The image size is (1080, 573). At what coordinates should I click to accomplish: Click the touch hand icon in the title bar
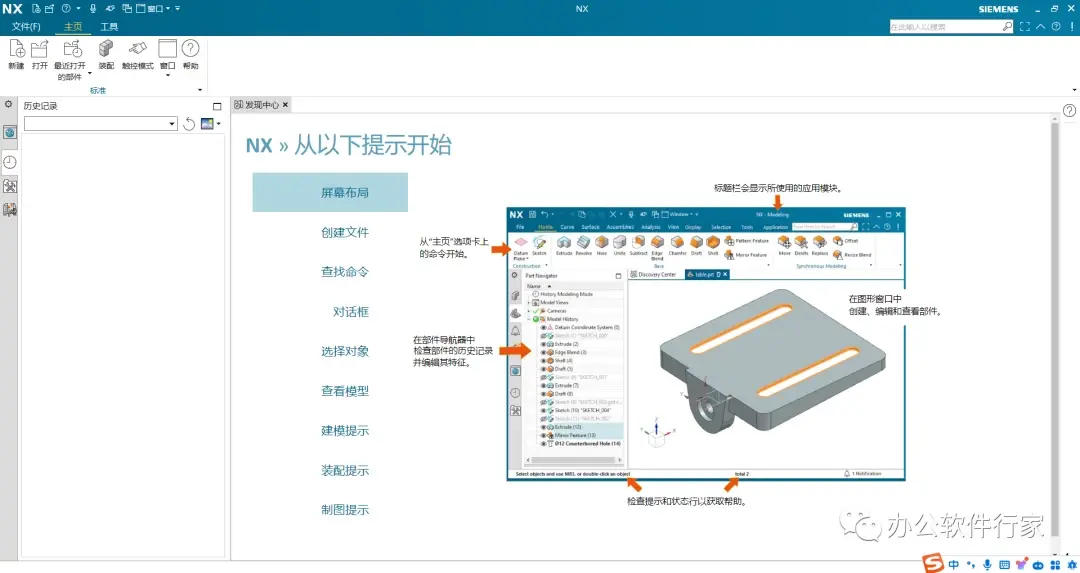(110, 9)
